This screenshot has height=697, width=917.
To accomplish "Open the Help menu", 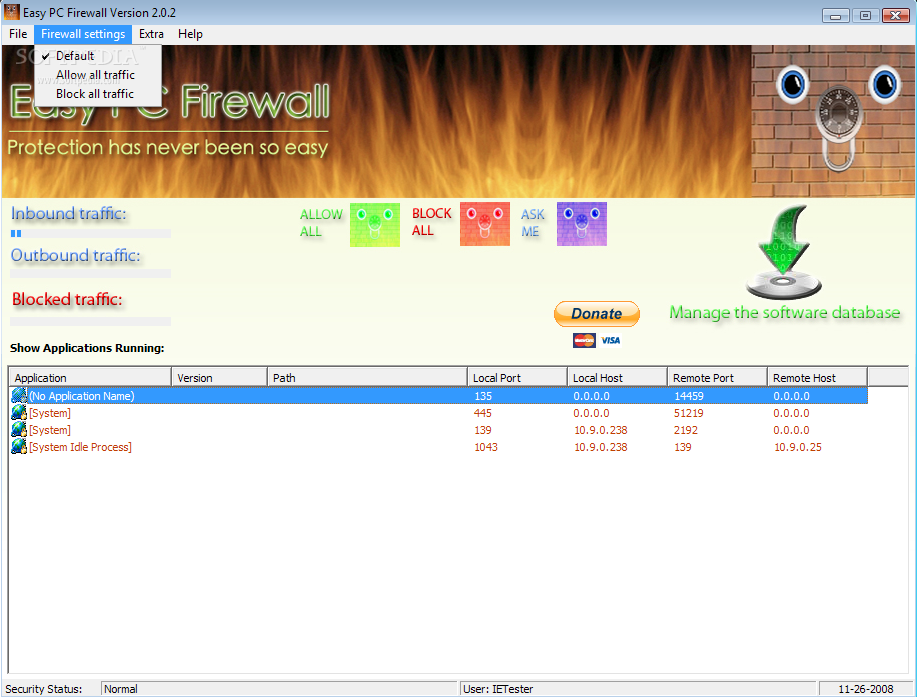I will pyautogui.click(x=191, y=34).
